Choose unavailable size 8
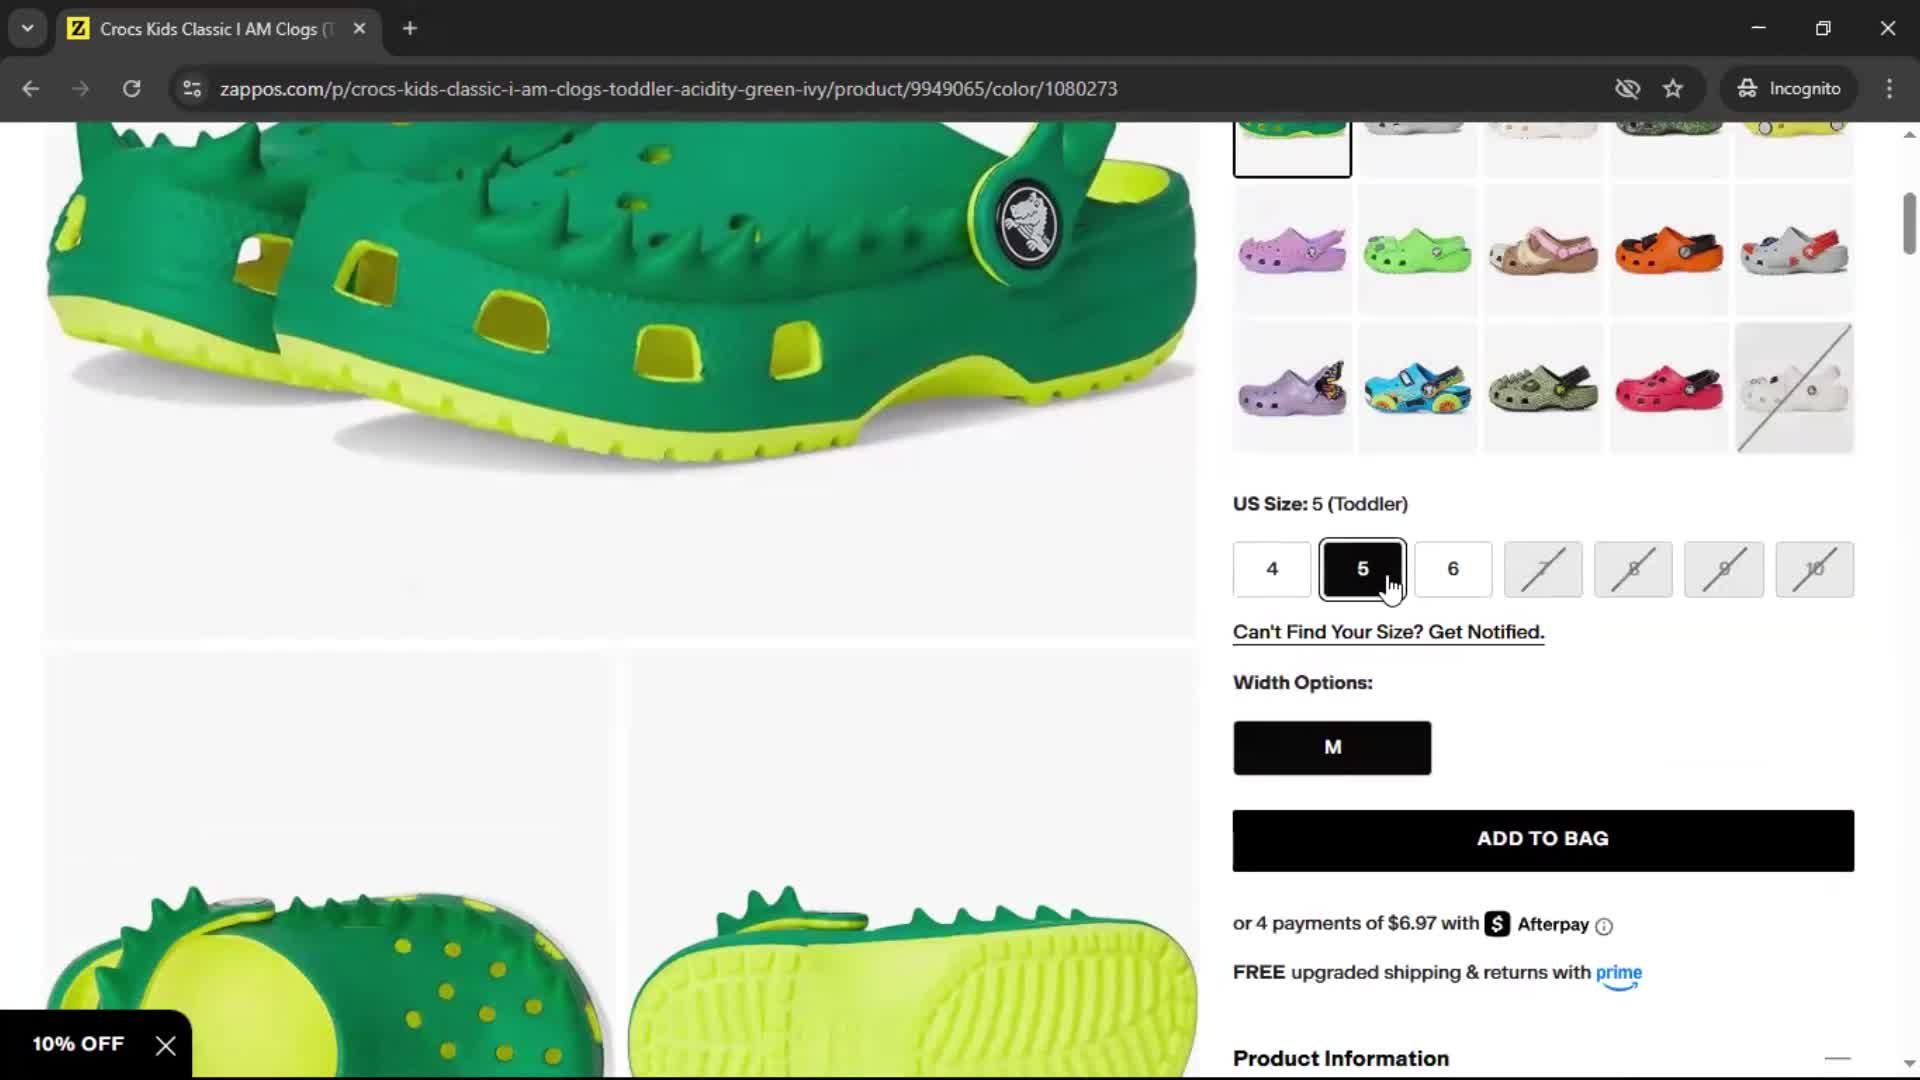1920x1080 pixels. click(x=1633, y=569)
